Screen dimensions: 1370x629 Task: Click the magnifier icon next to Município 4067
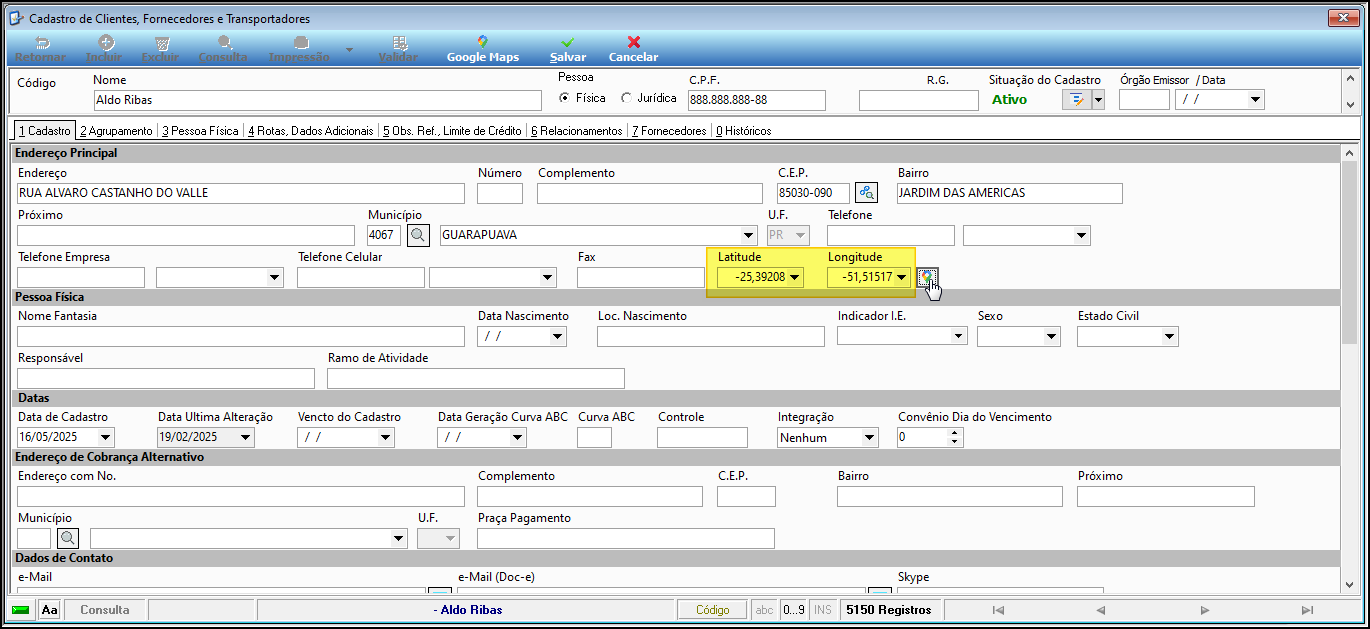point(419,236)
